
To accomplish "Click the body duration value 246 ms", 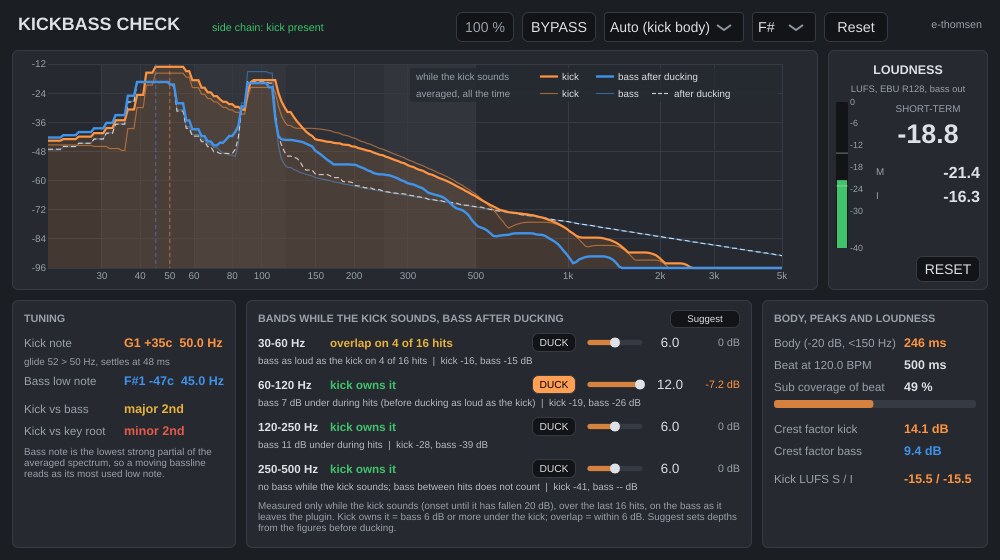I will 925,343.
